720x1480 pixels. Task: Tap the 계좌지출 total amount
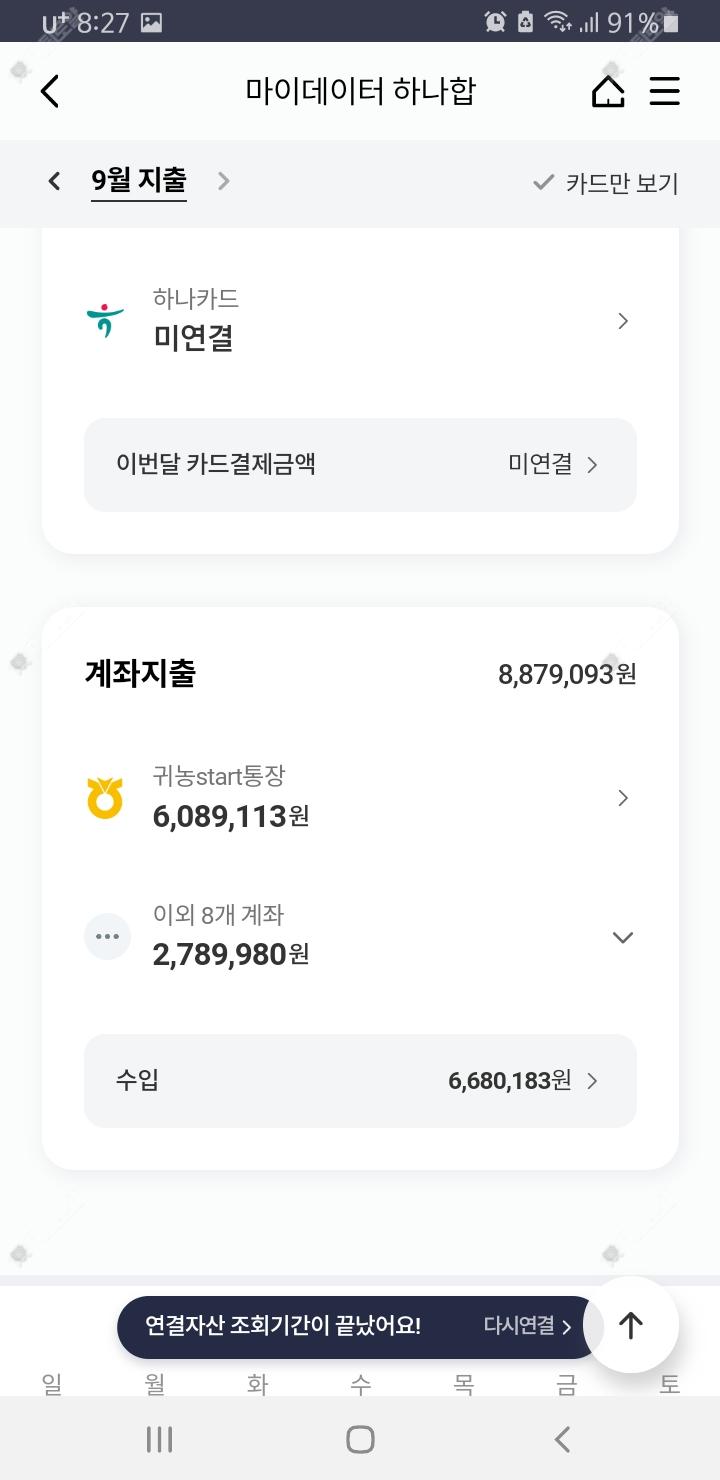click(x=567, y=674)
